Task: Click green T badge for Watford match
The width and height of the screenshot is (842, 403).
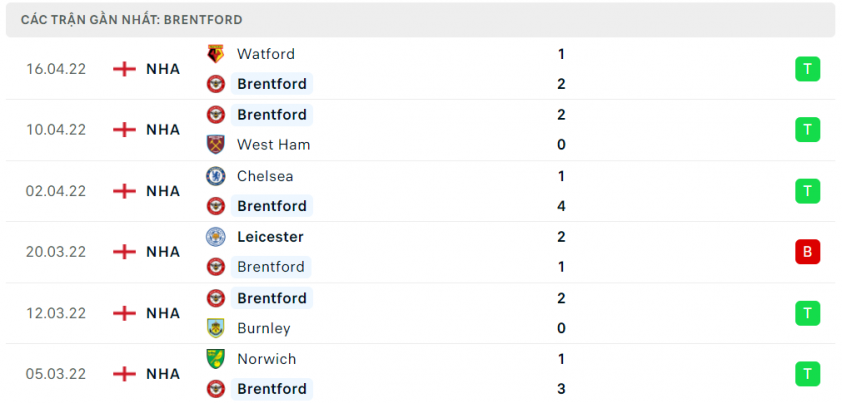Action: point(808,69)
